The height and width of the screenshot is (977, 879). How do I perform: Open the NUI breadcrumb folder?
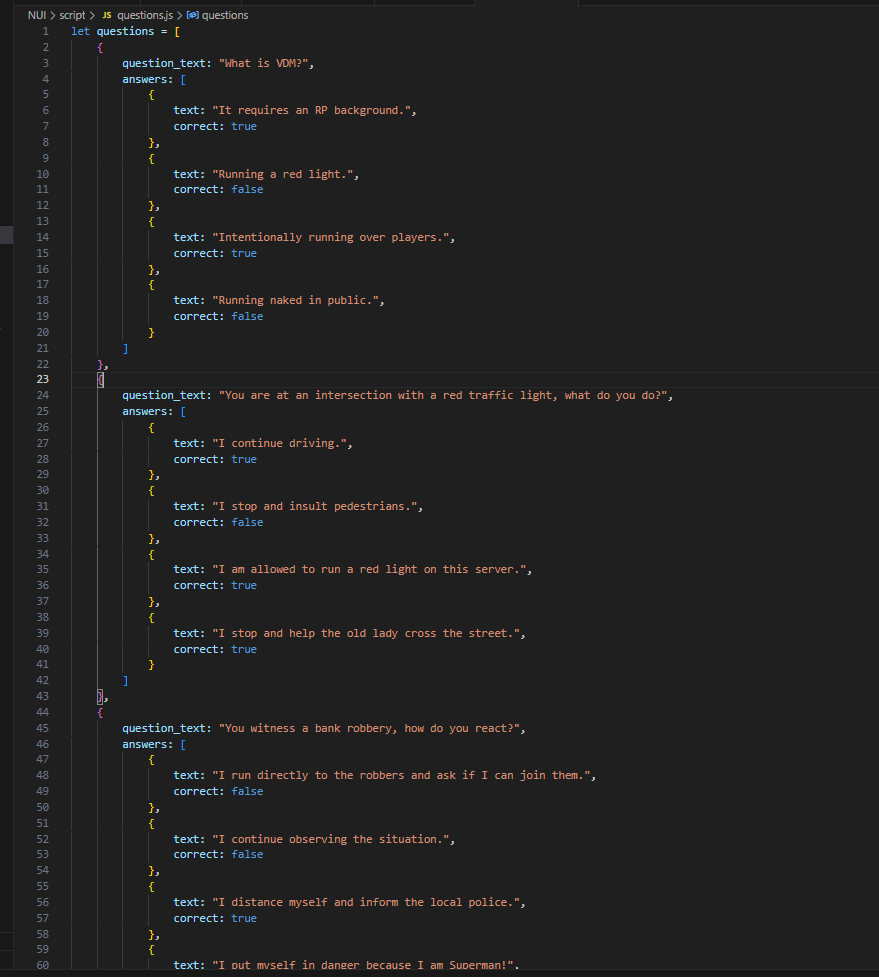[x=37, y=15]
